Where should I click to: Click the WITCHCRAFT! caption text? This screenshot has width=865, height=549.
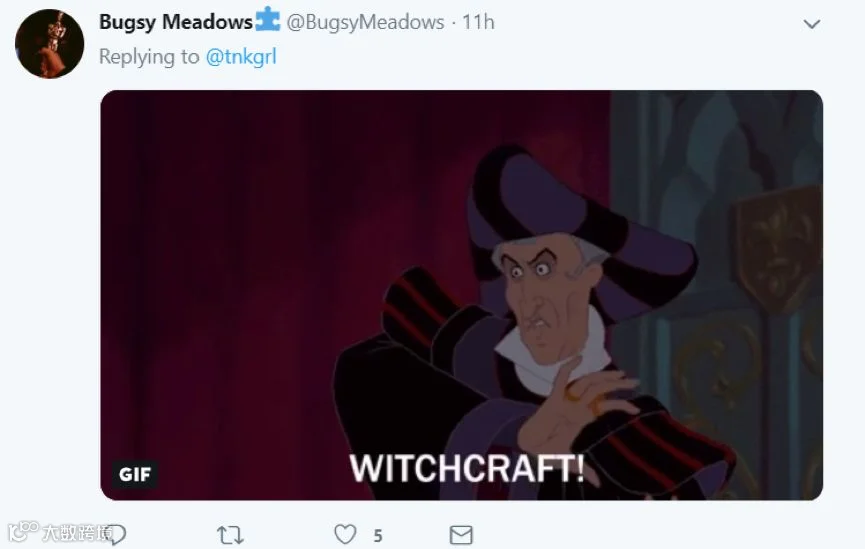pos(467,468)
